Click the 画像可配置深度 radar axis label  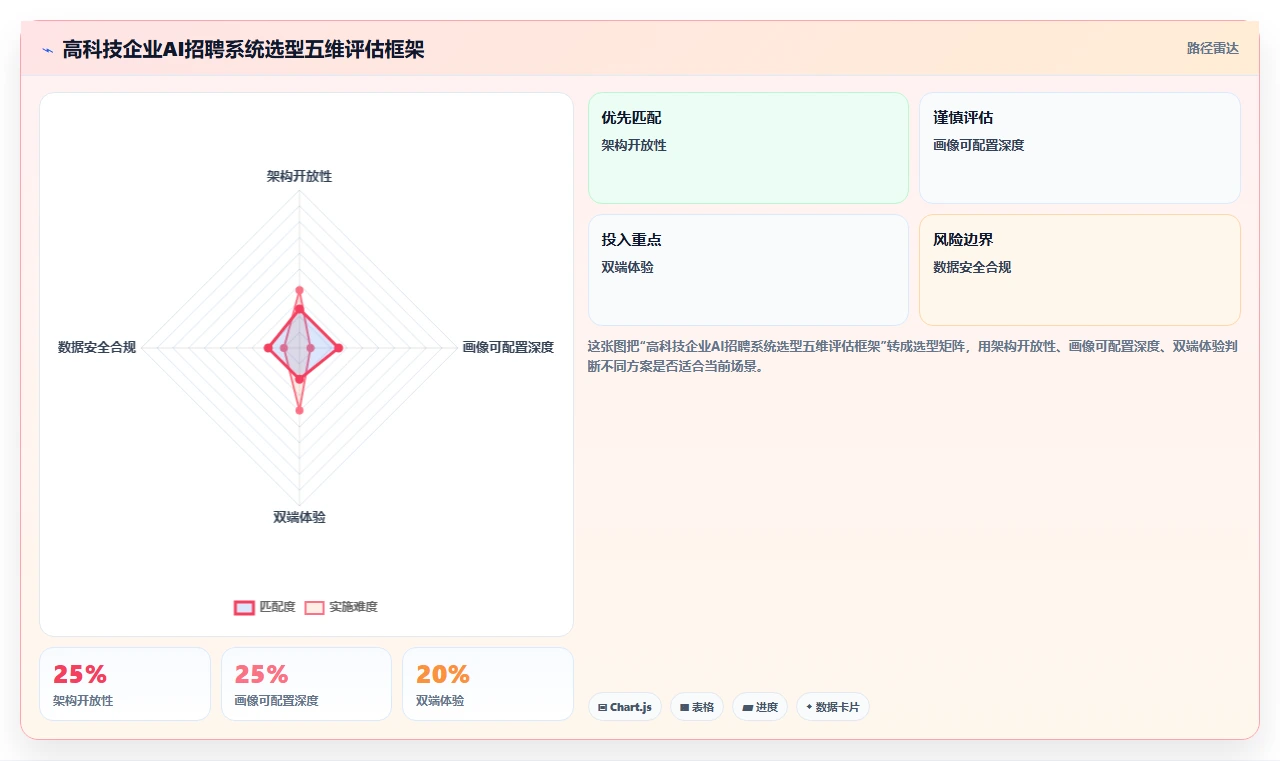point(508,347)
